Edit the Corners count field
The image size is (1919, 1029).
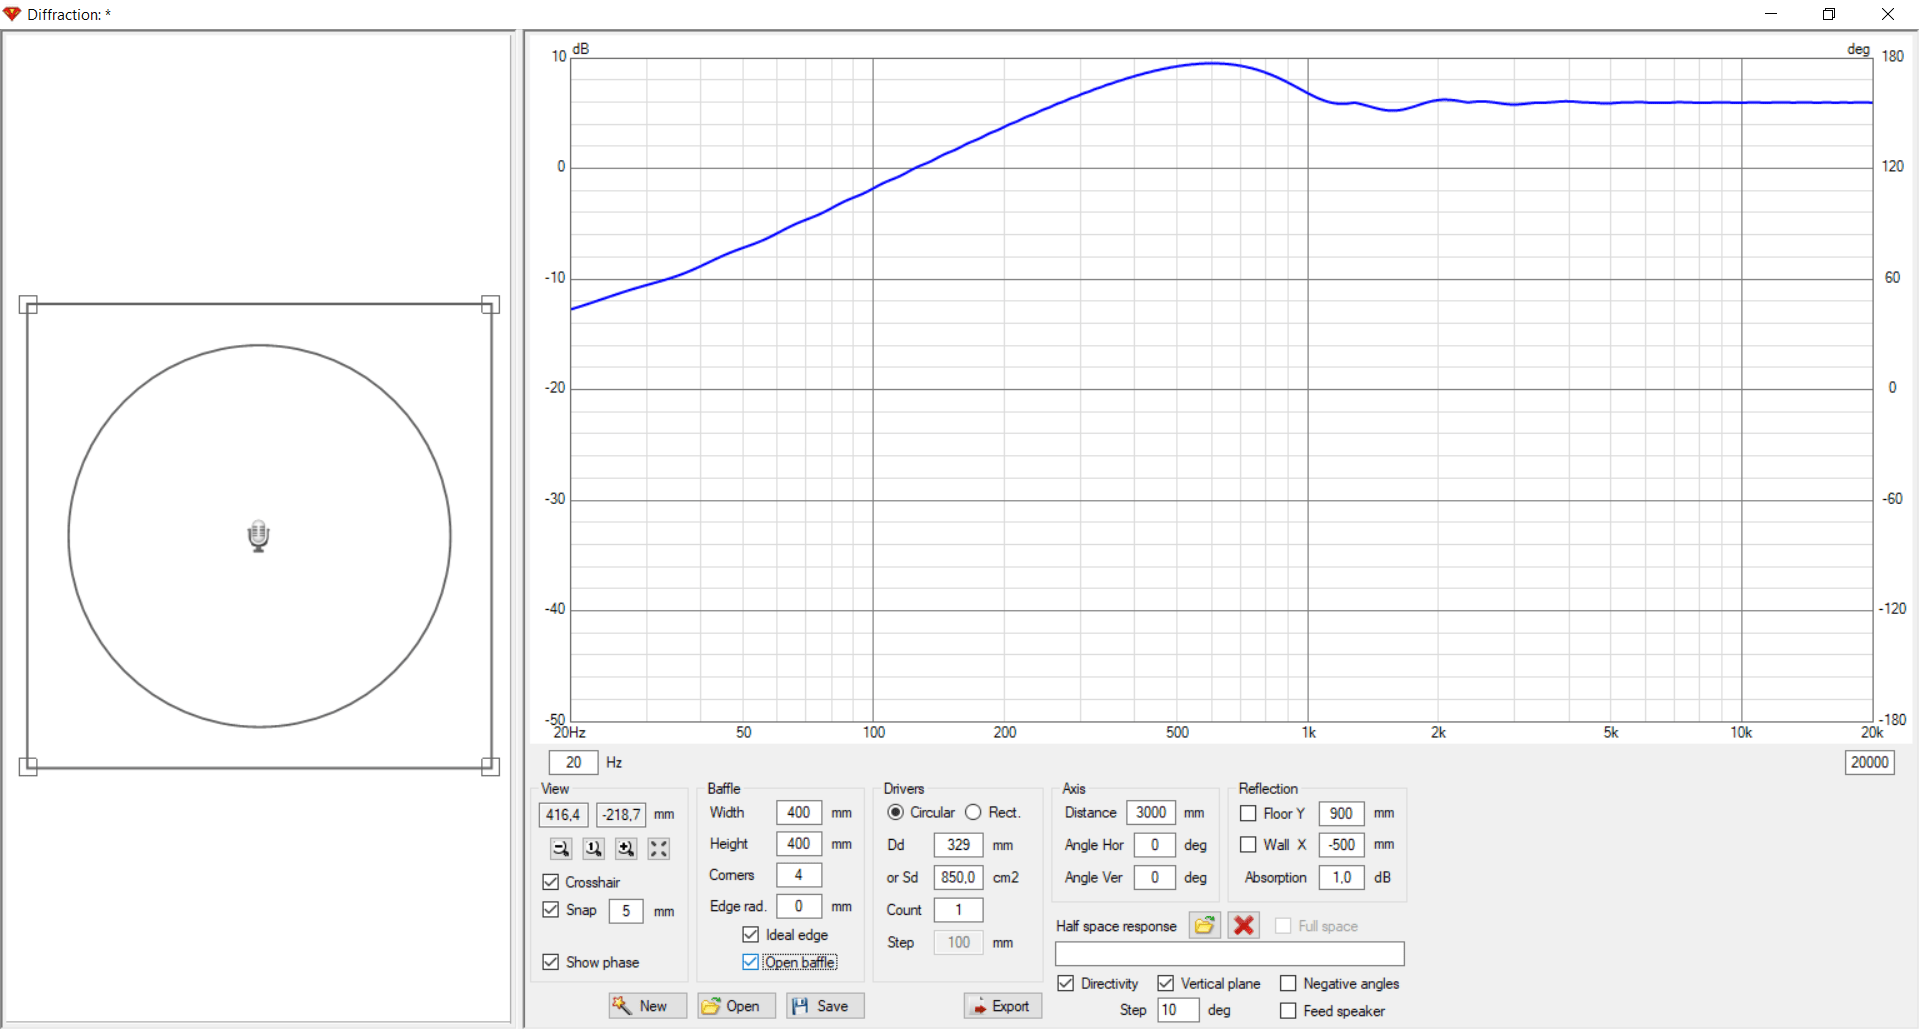799,875
